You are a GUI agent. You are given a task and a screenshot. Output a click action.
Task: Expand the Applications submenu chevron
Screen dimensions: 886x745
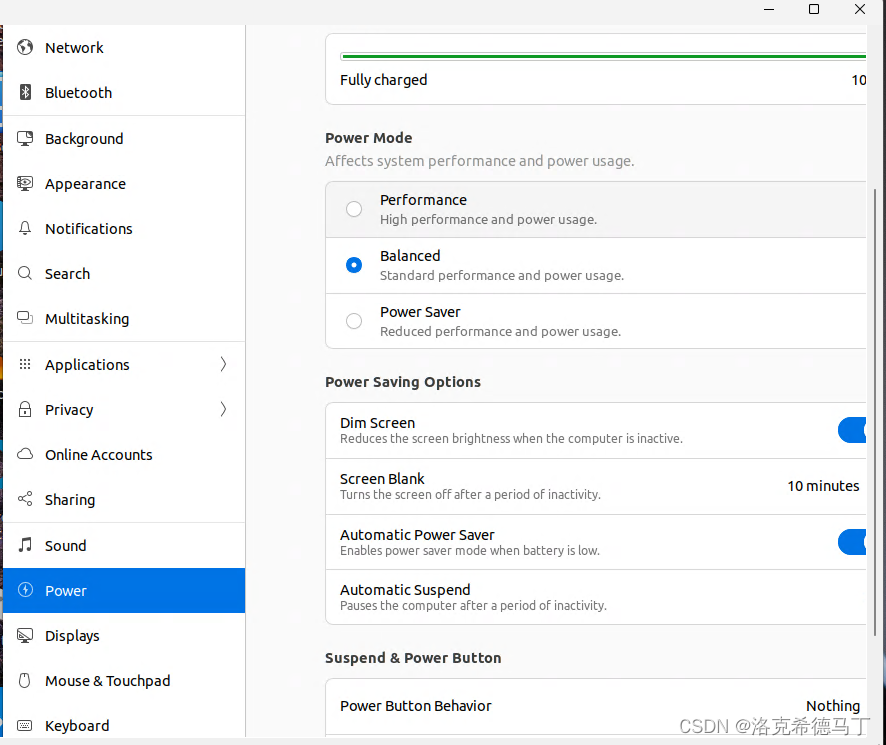pos(223,364)
